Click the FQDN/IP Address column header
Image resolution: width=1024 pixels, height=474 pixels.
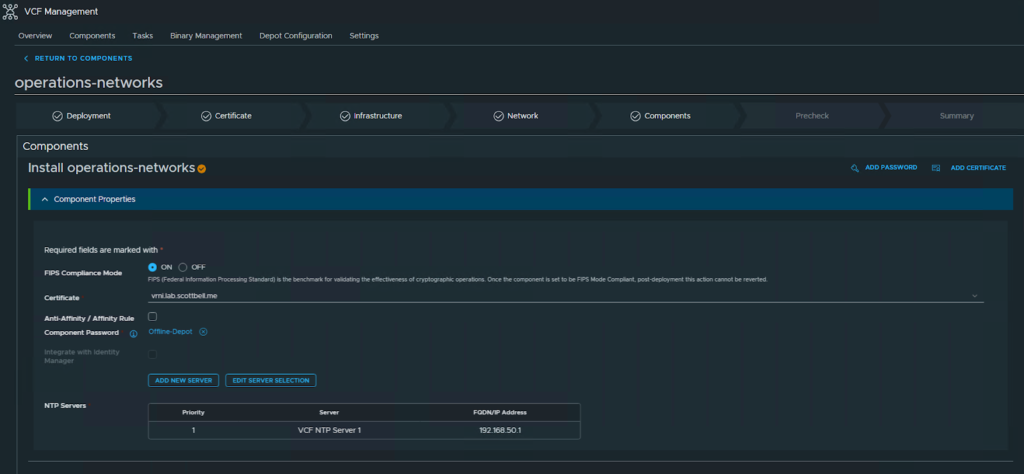coord(500,413)
